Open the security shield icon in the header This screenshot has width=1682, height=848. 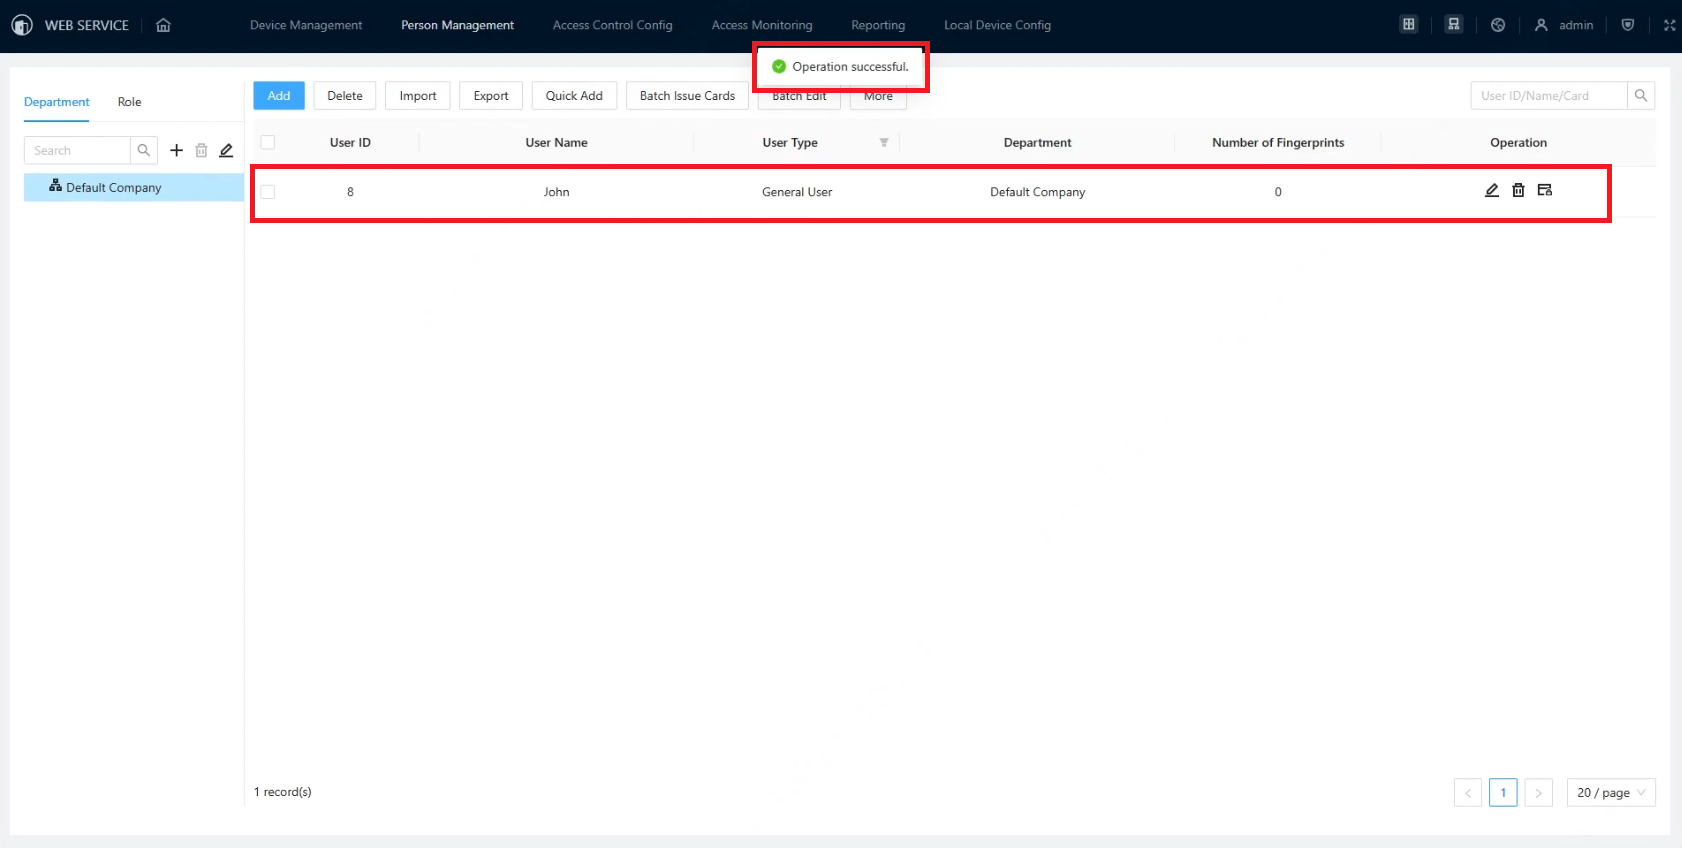(1628, 25)
